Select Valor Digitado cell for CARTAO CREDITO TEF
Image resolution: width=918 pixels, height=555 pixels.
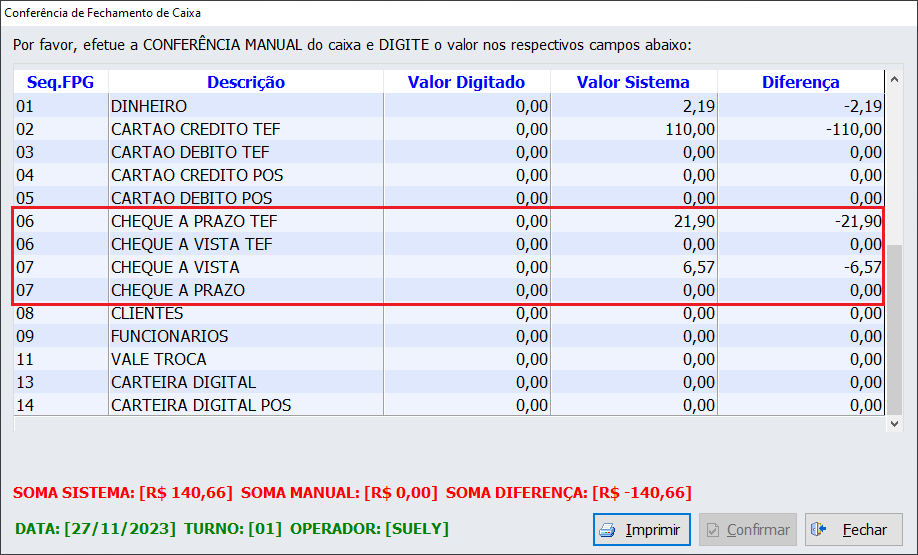pos(466,129)
